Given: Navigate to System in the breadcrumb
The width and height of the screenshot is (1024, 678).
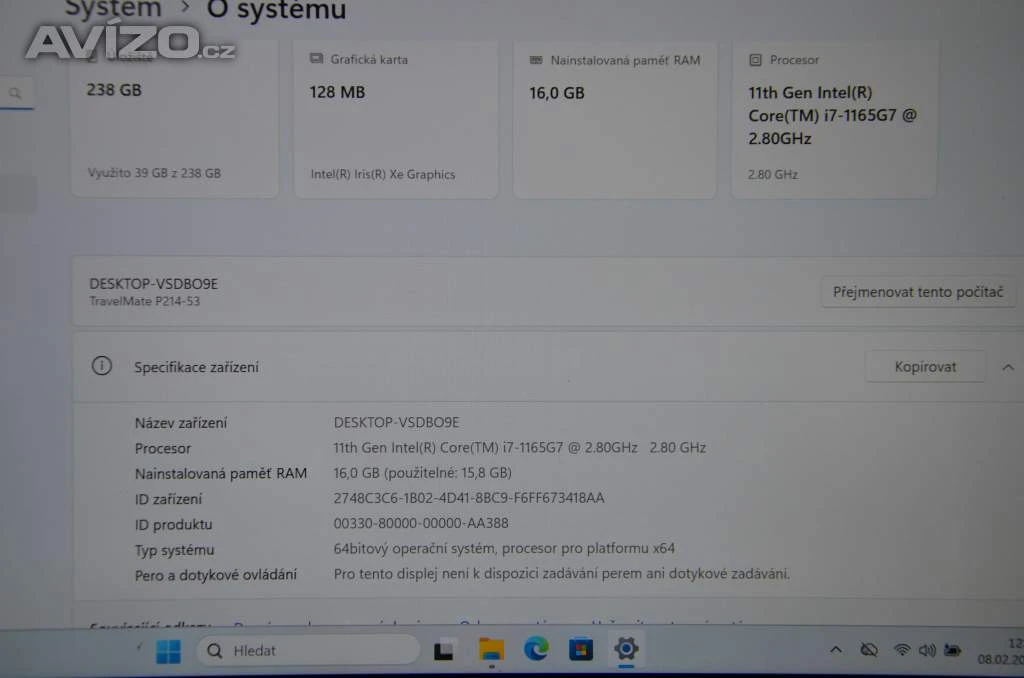Looking at the screenshot, I should (x=113, y=10).
